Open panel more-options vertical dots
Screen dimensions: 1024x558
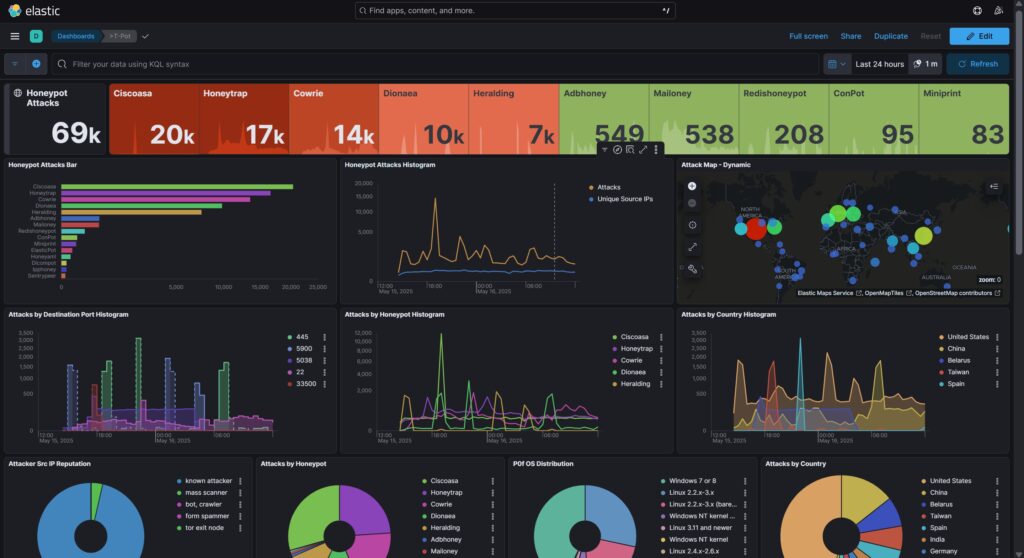(x=656, y=150)
